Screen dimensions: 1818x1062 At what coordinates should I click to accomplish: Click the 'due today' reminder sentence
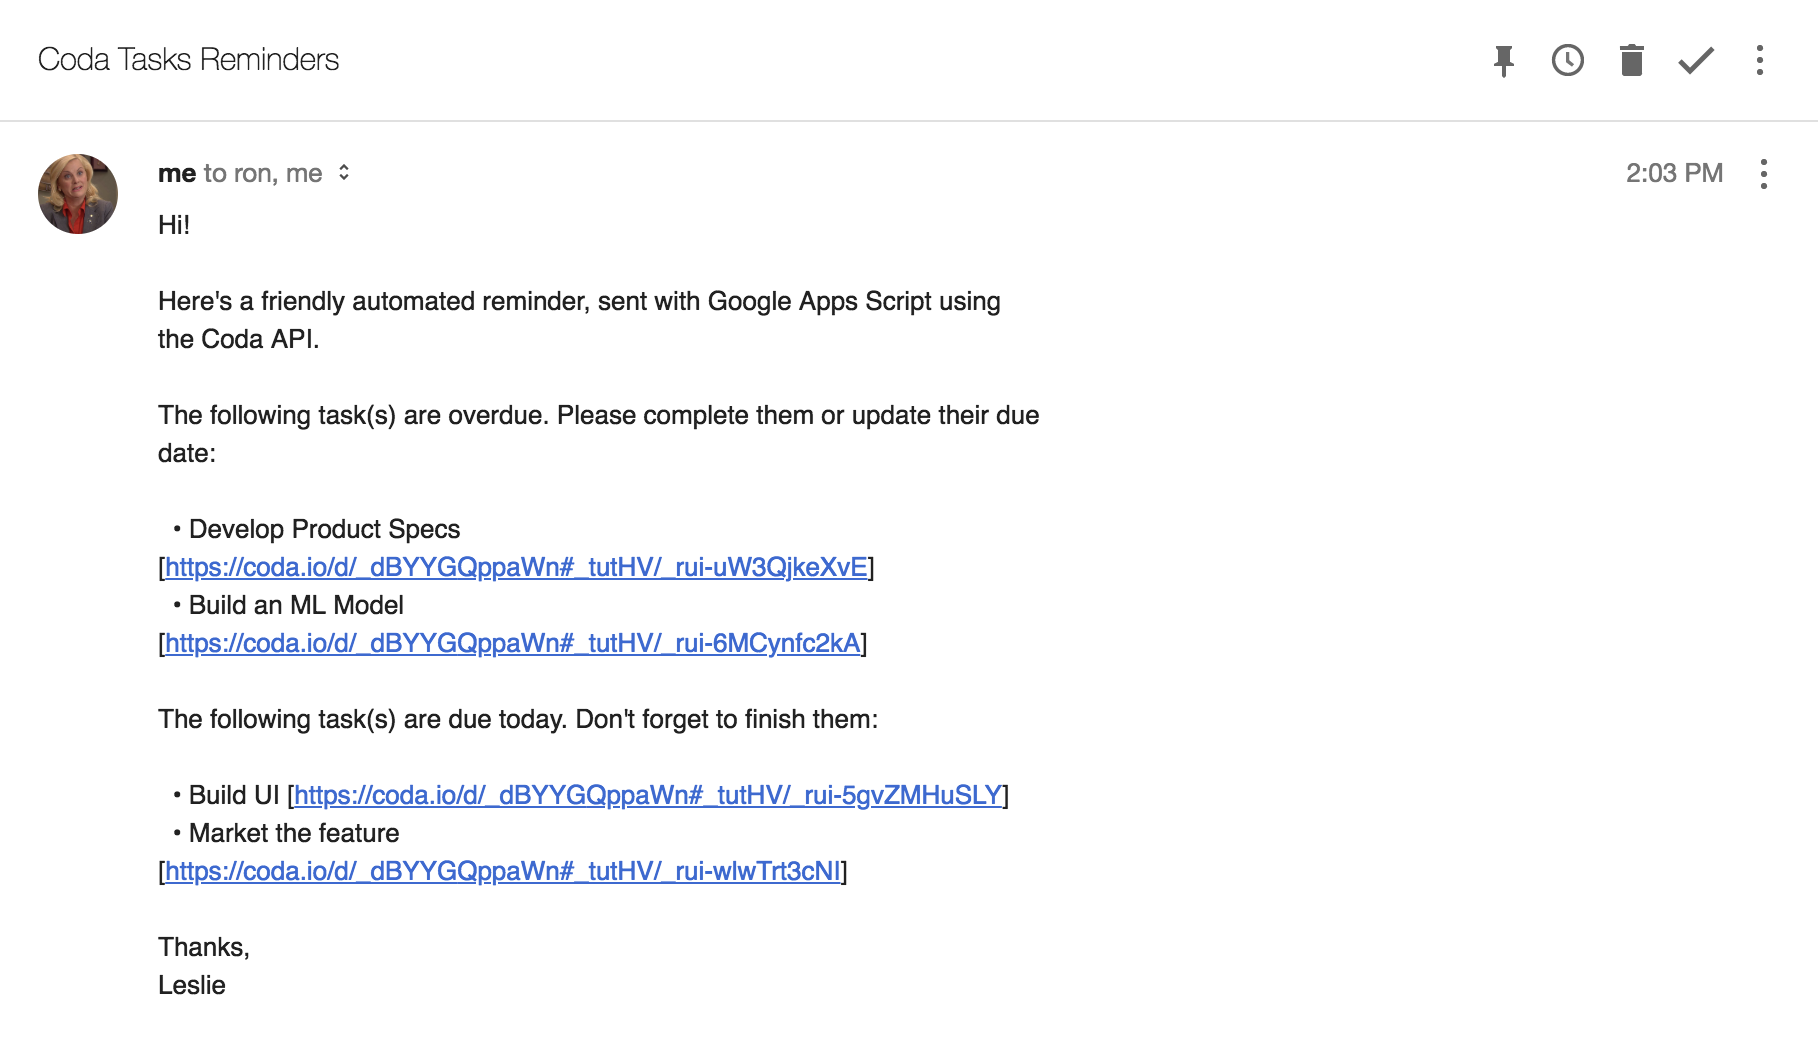[x=518, y=720]
